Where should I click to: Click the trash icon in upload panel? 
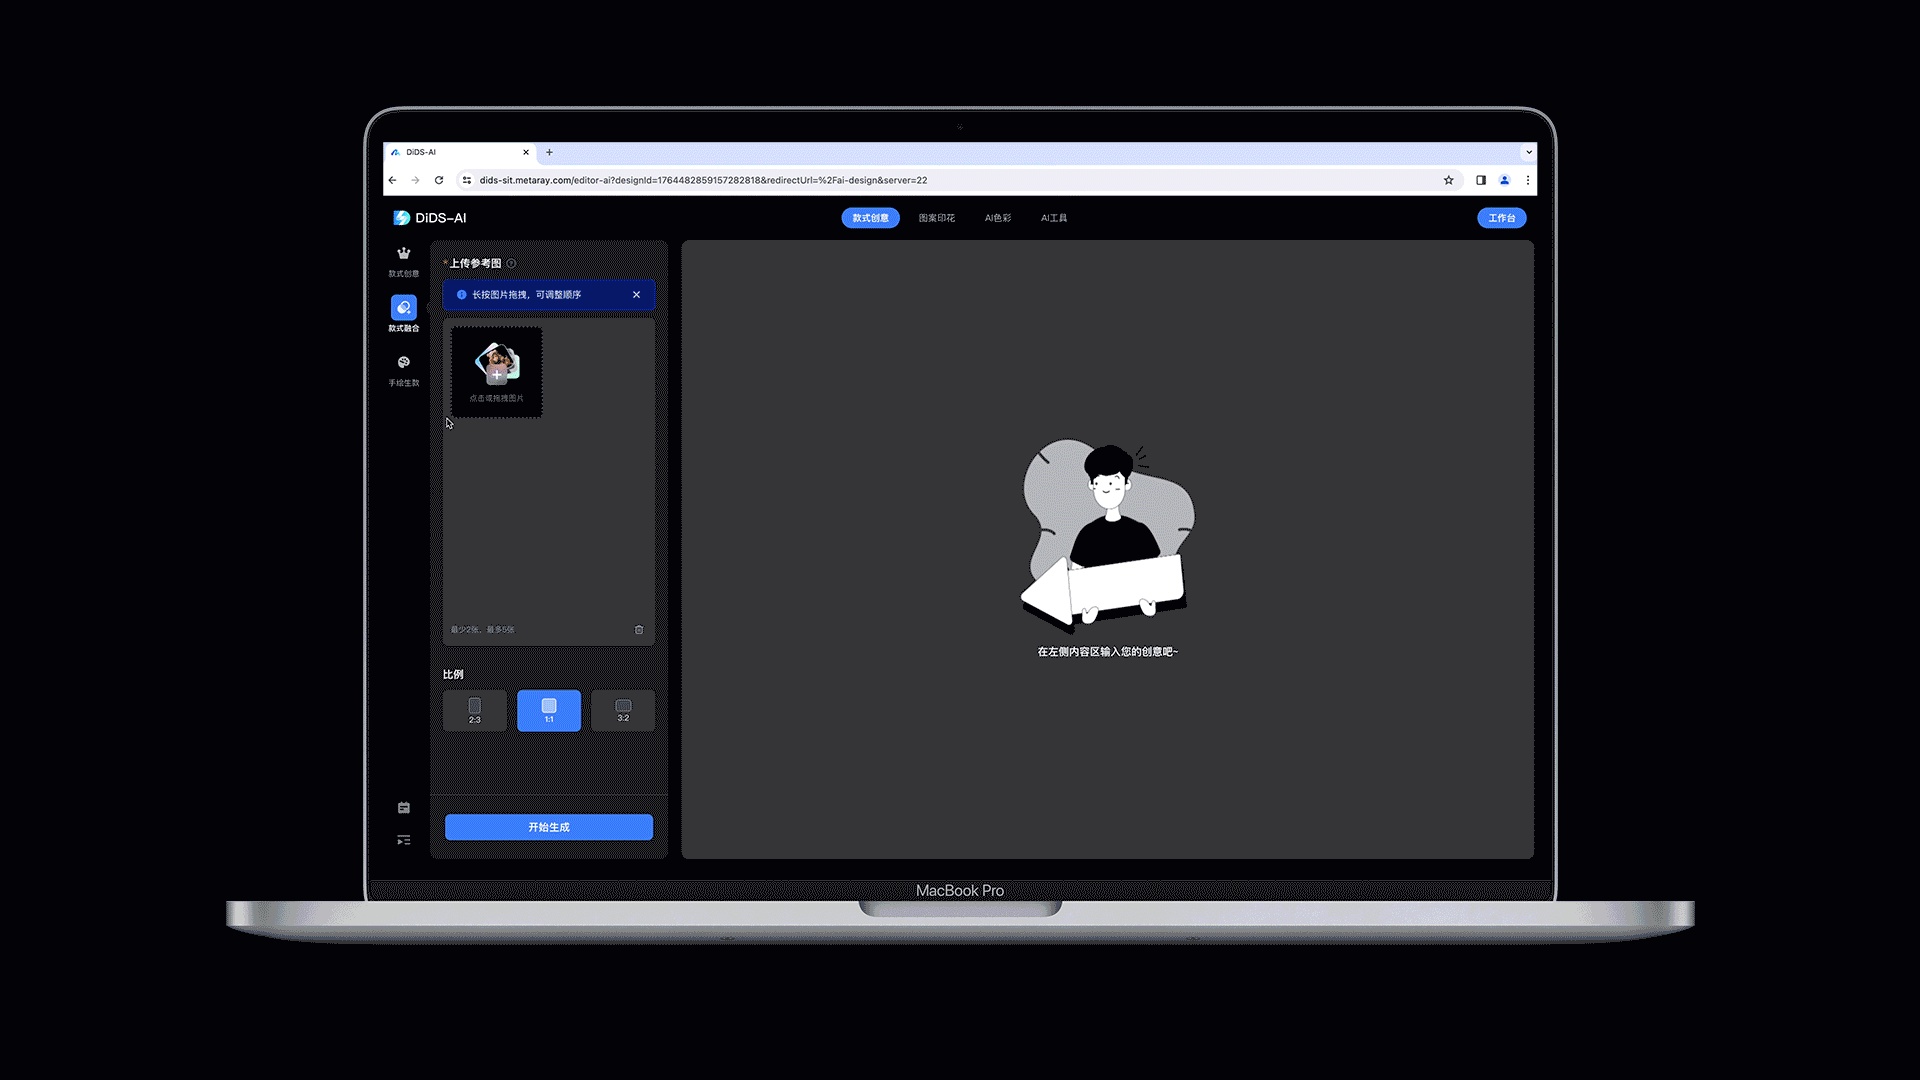639,630
